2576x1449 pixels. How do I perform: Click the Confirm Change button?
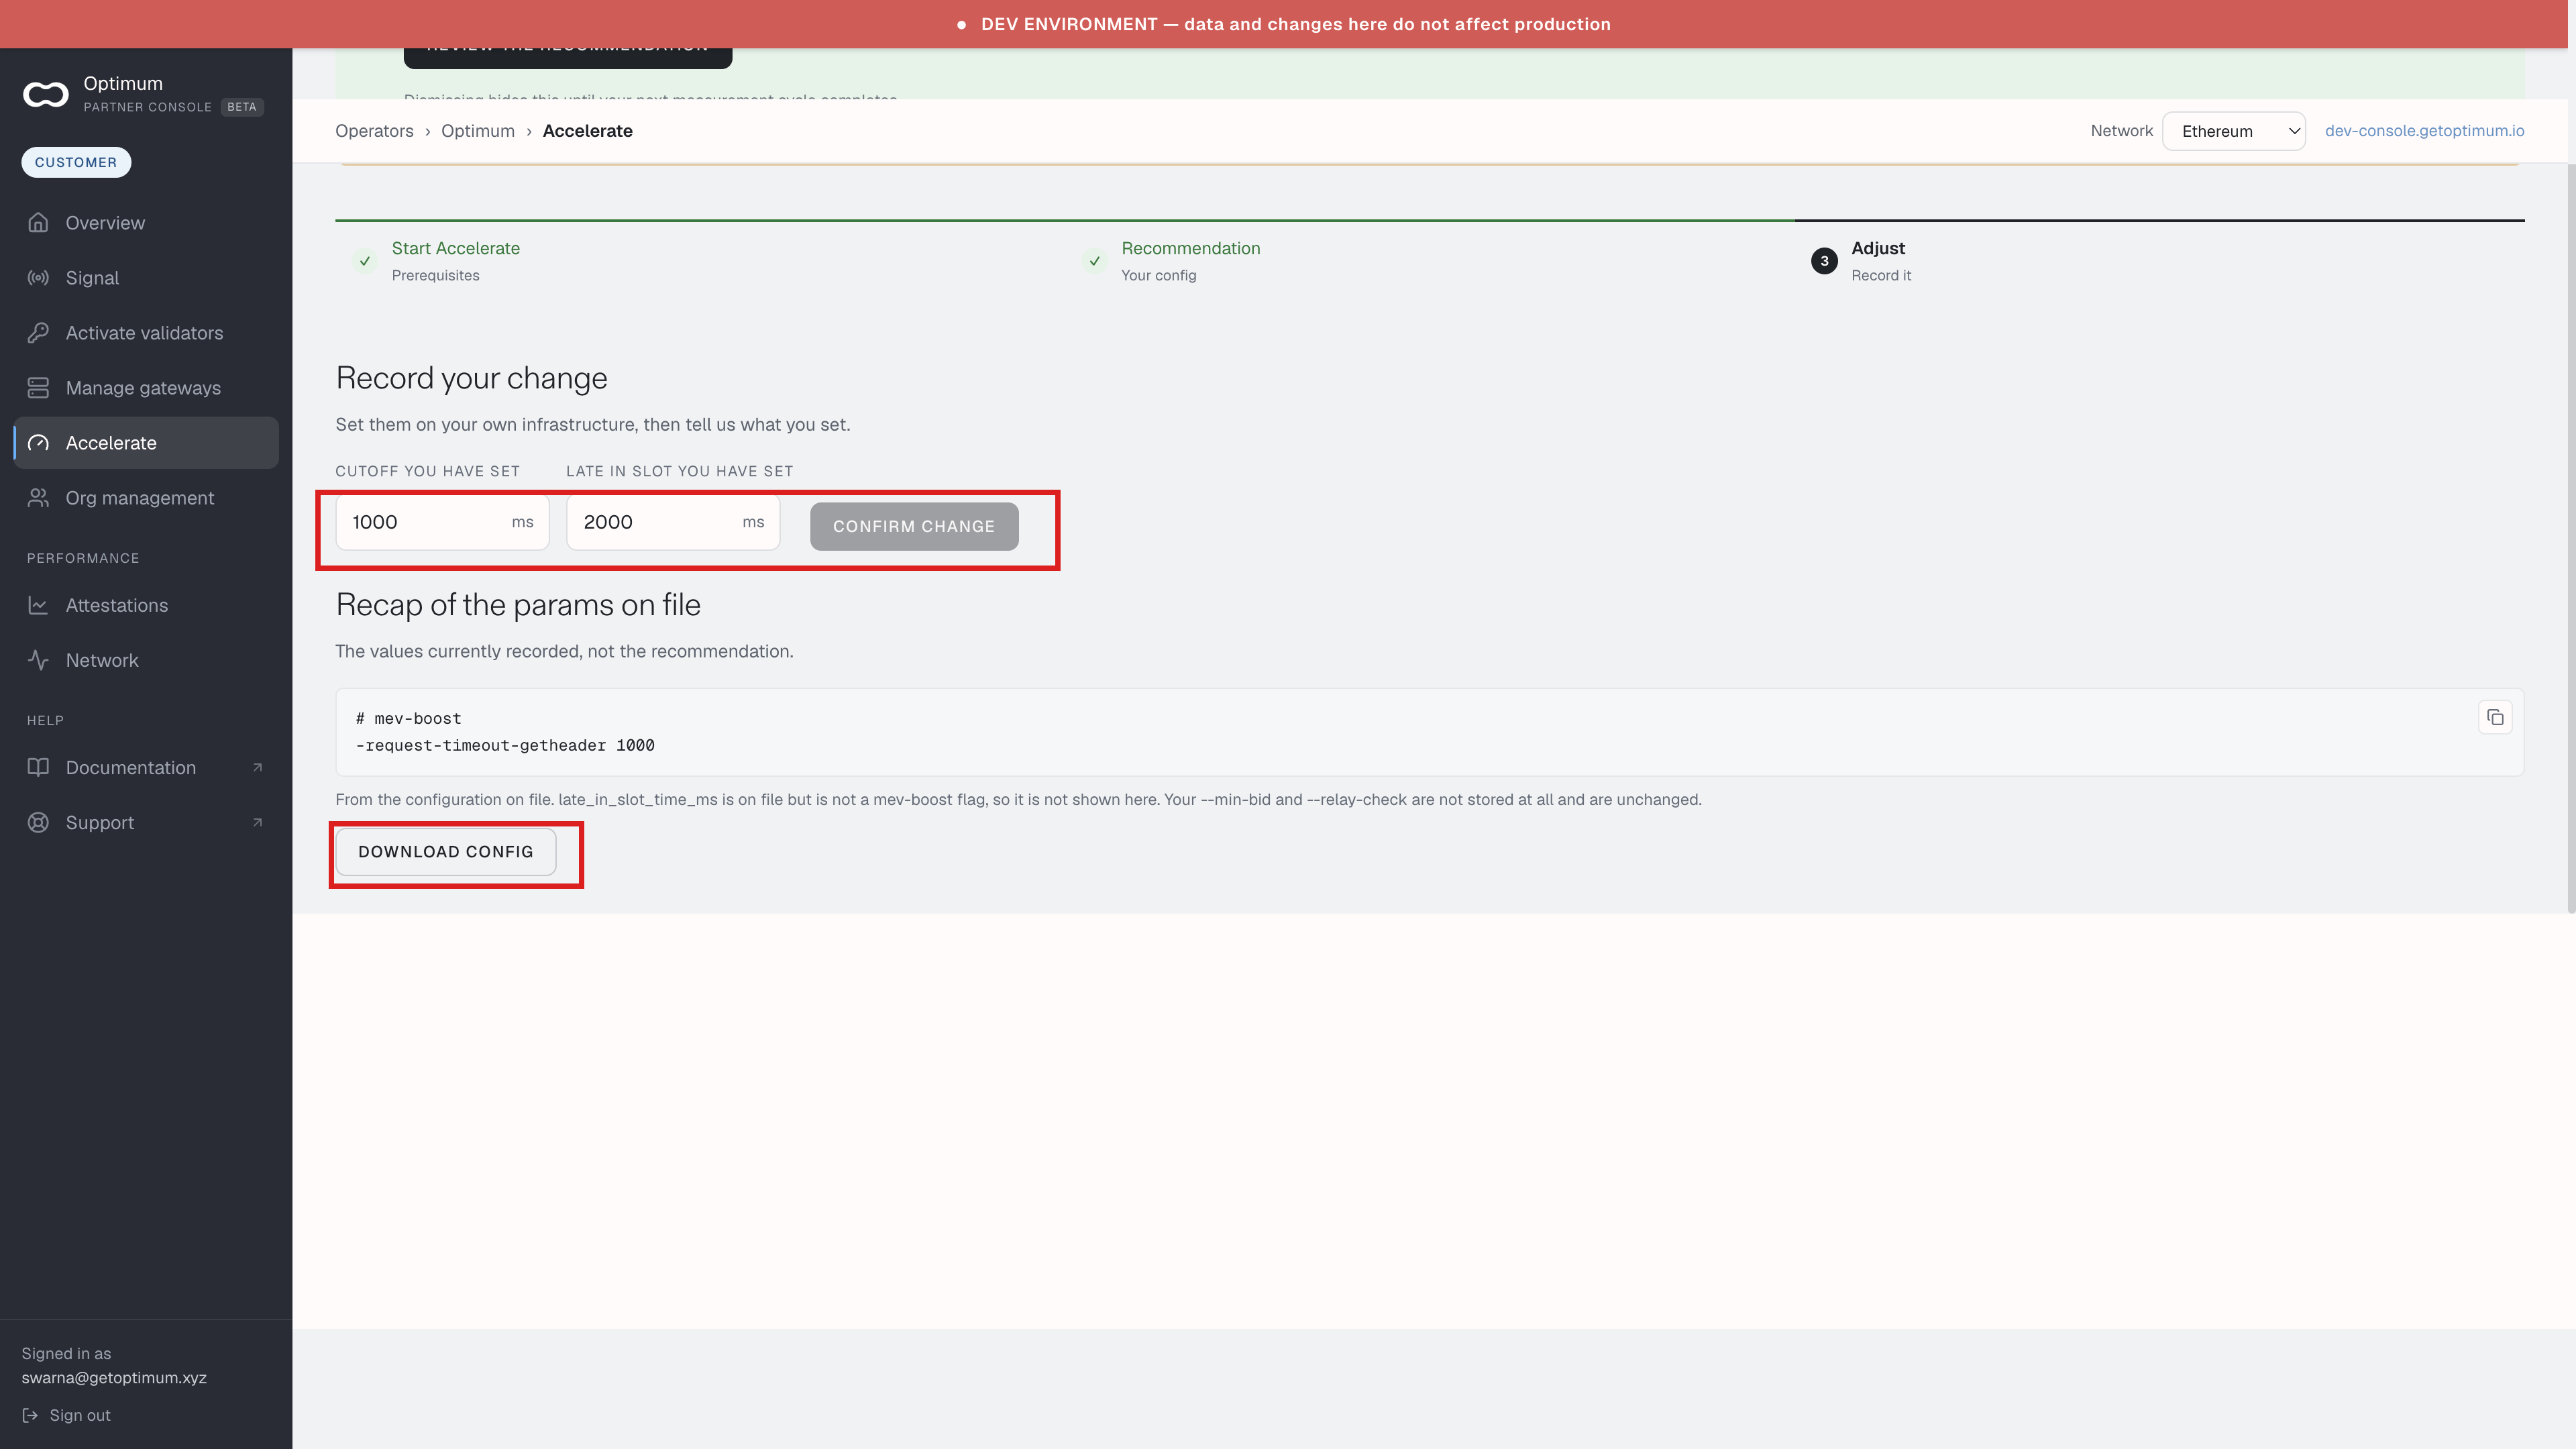pos(914,526)
